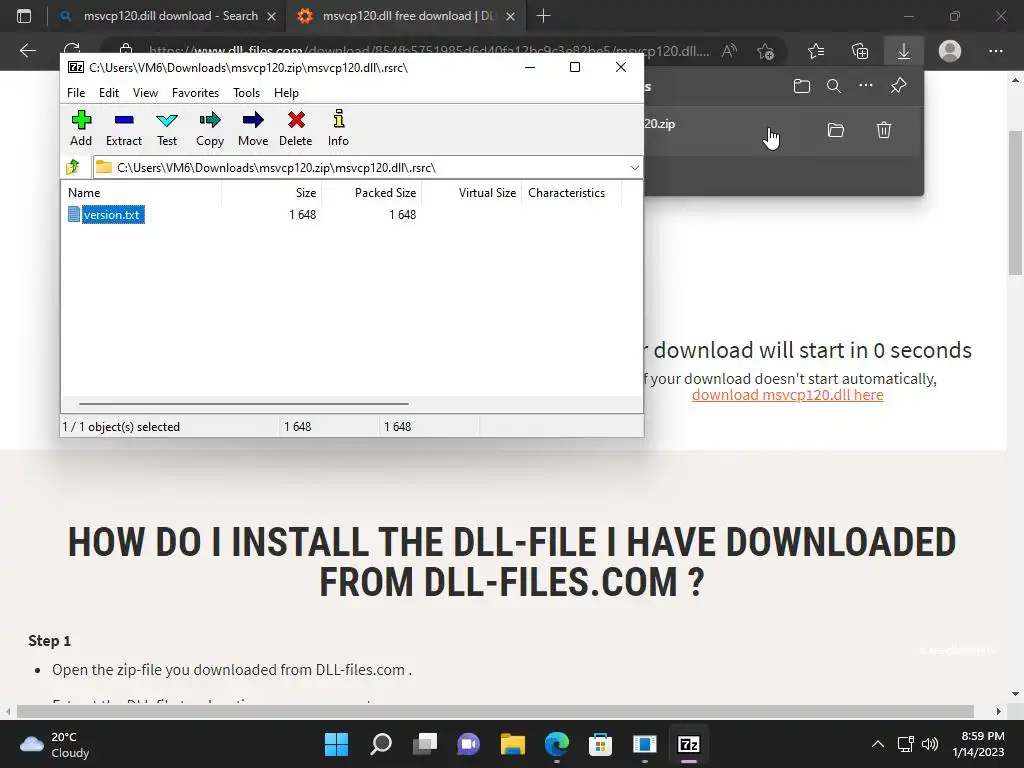Open File Explorer from the taskbar
This screenshot has height=768, width=1024.
[x=513, y=744]
